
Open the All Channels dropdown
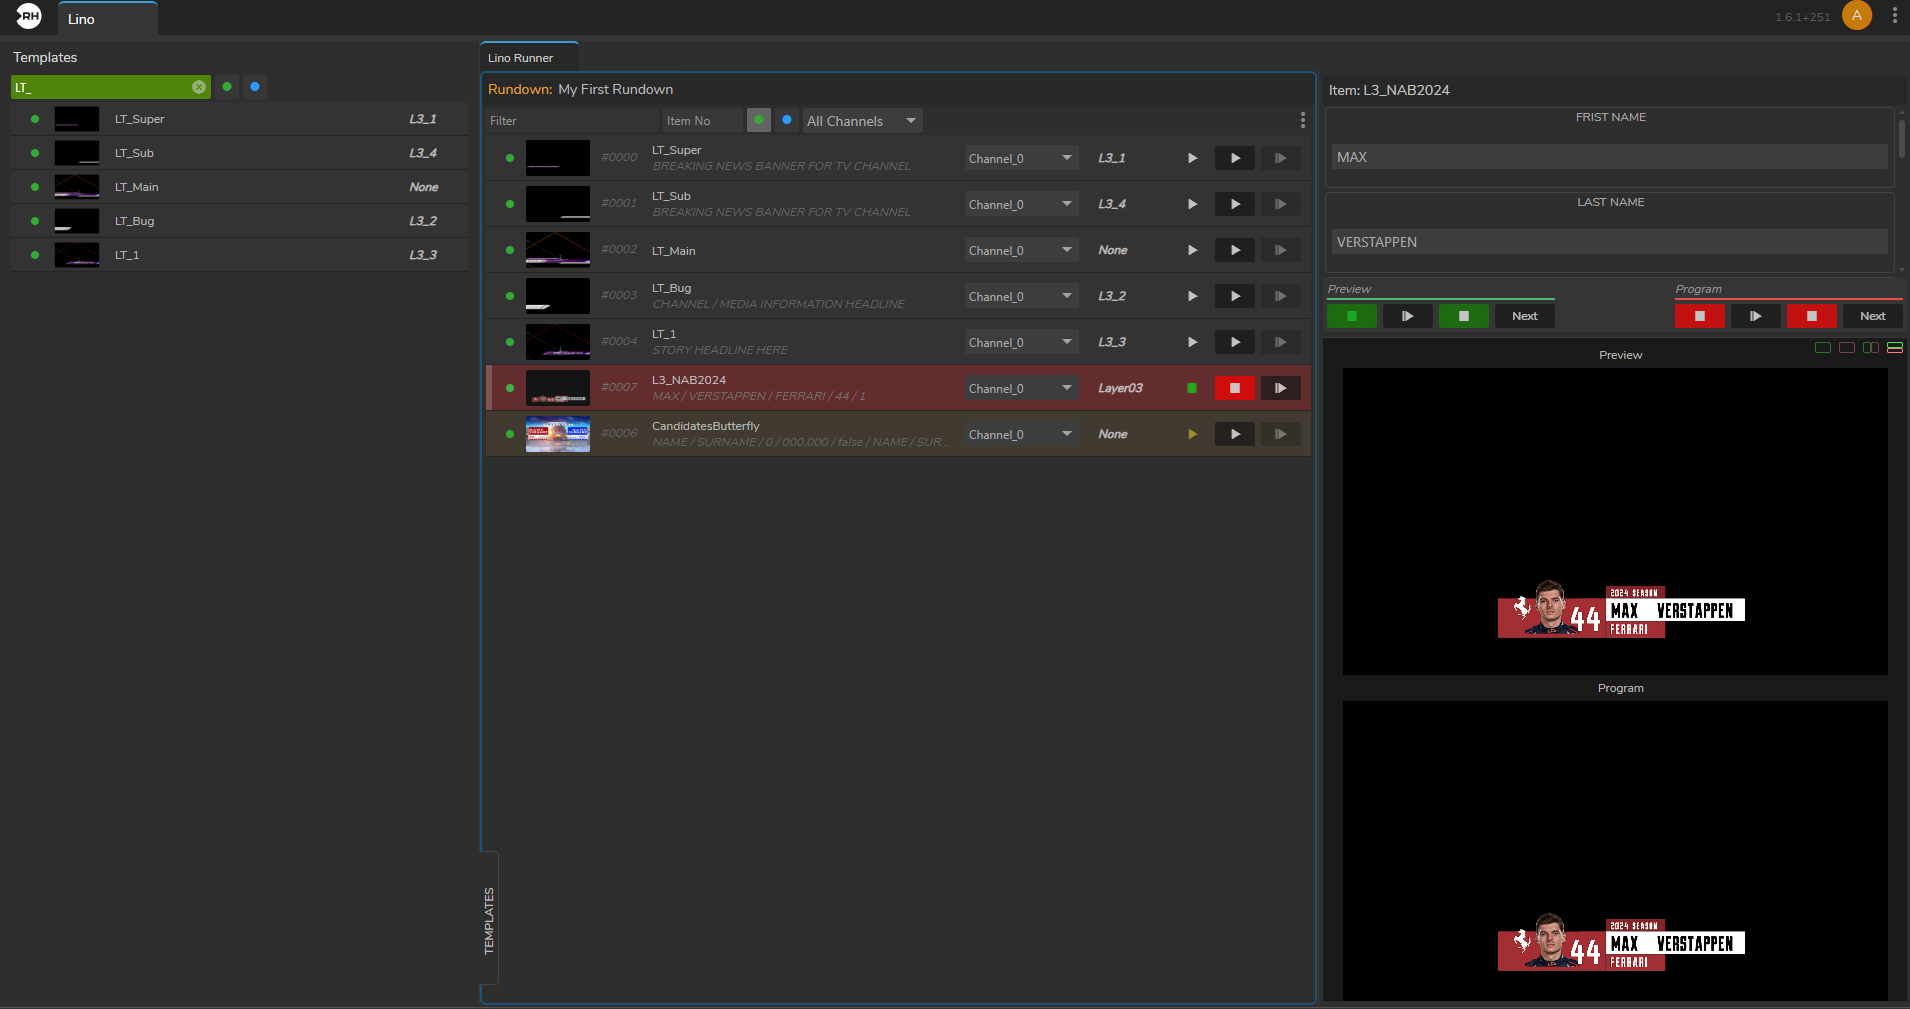point(861,121)
